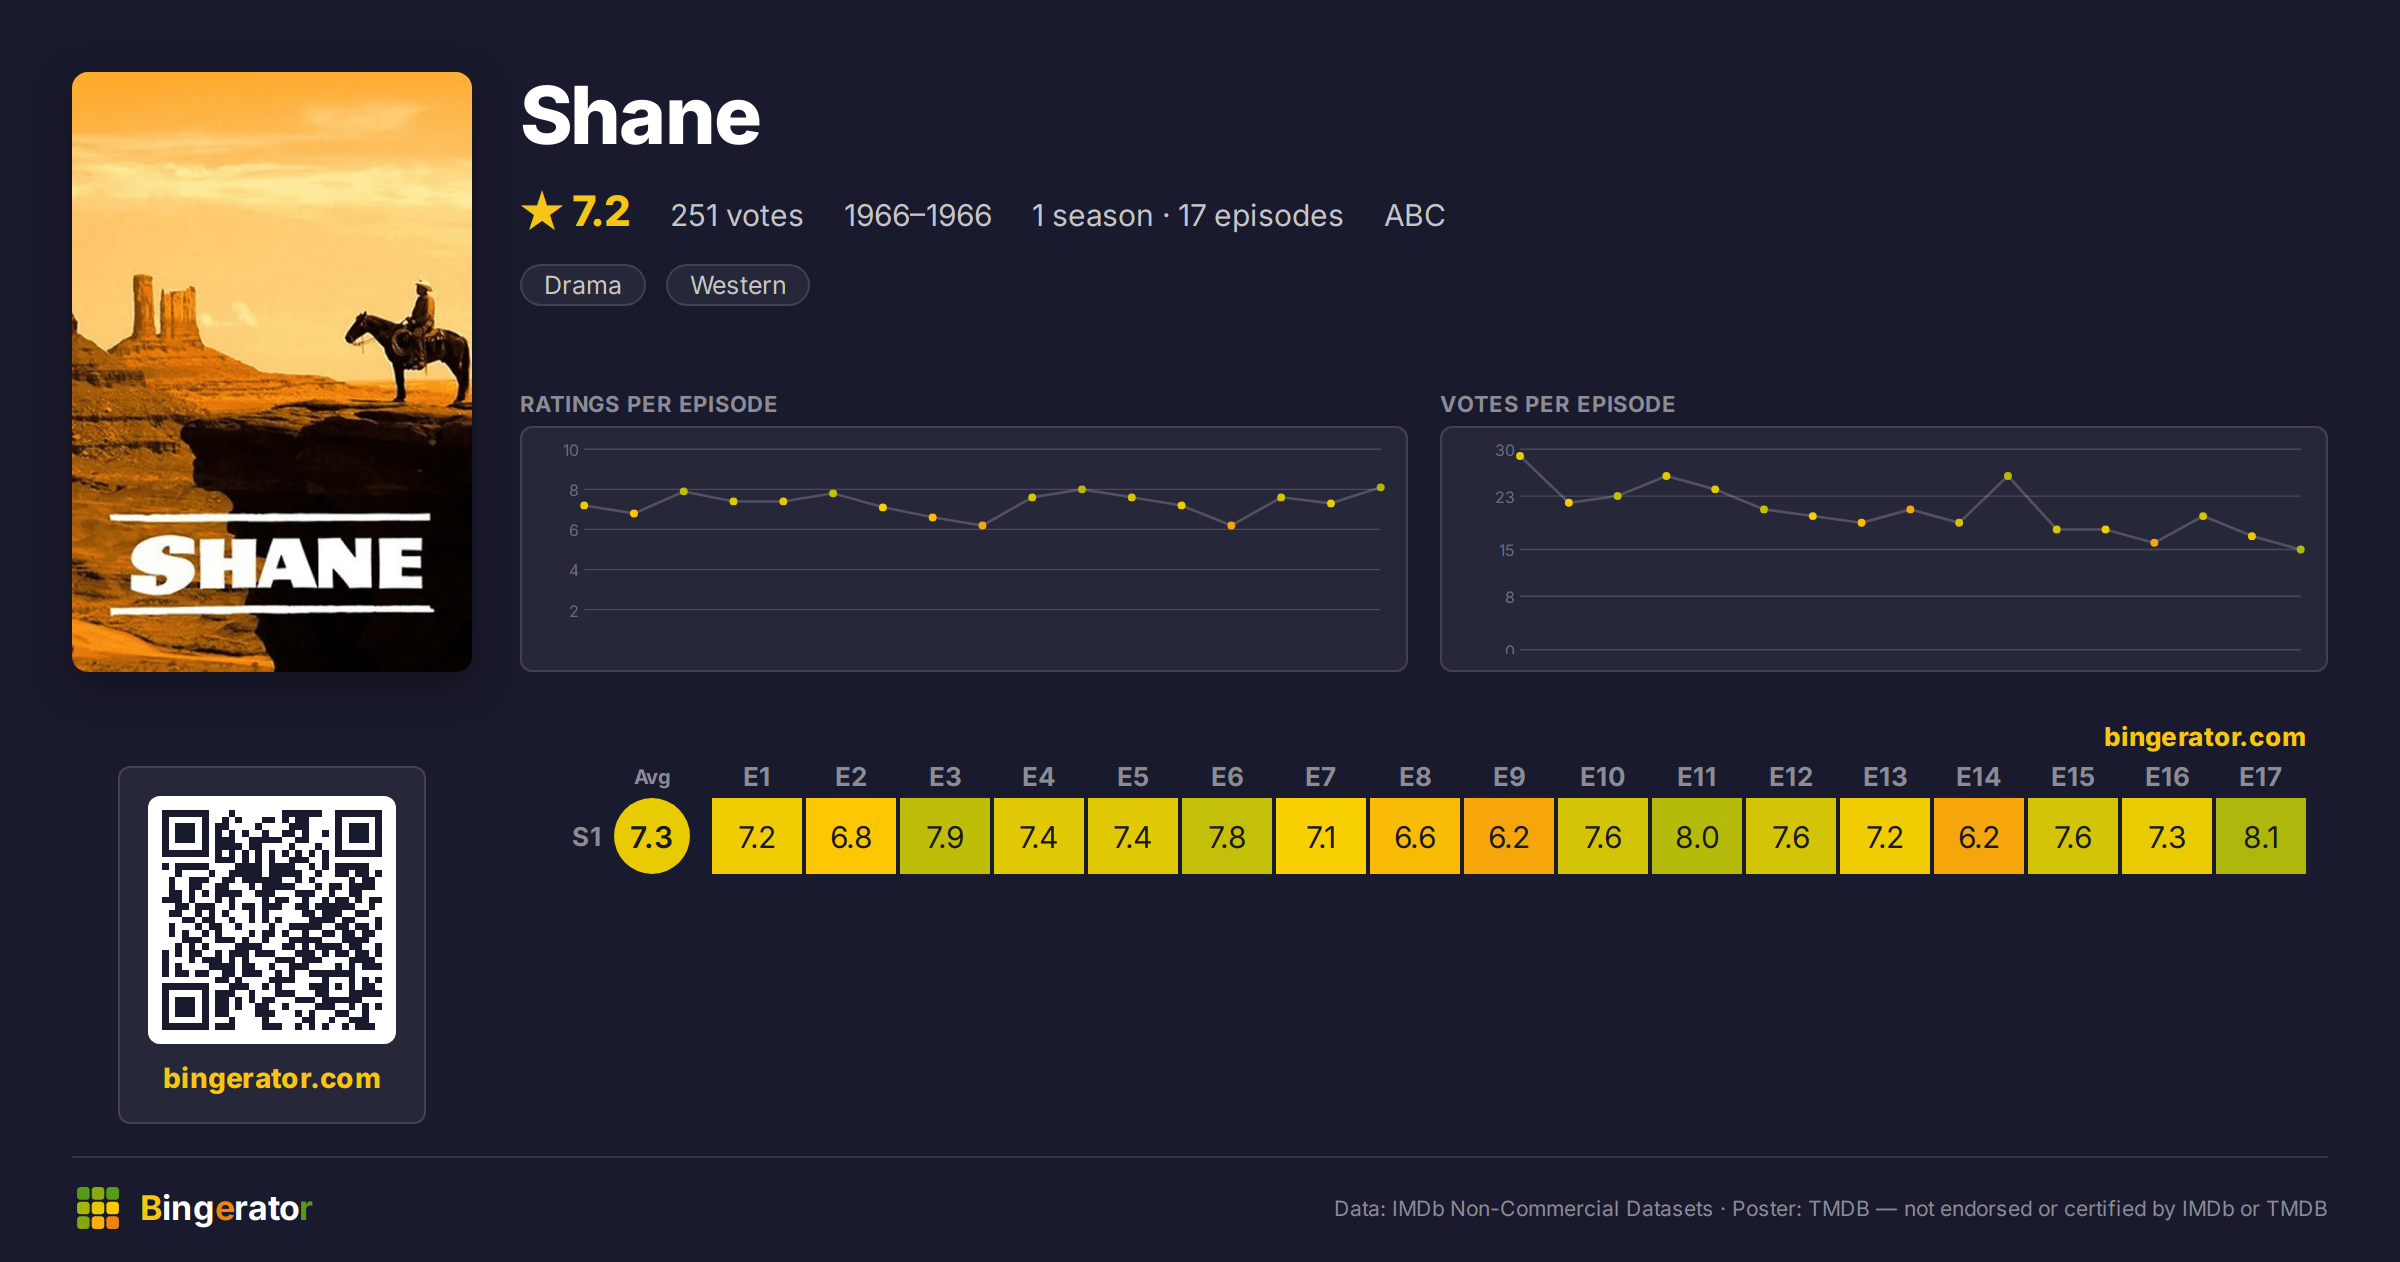The width and height of the screenshot is (2400, 1262).
Task: Select the E3 rating cell 7.9
Action: pos(945,836)
